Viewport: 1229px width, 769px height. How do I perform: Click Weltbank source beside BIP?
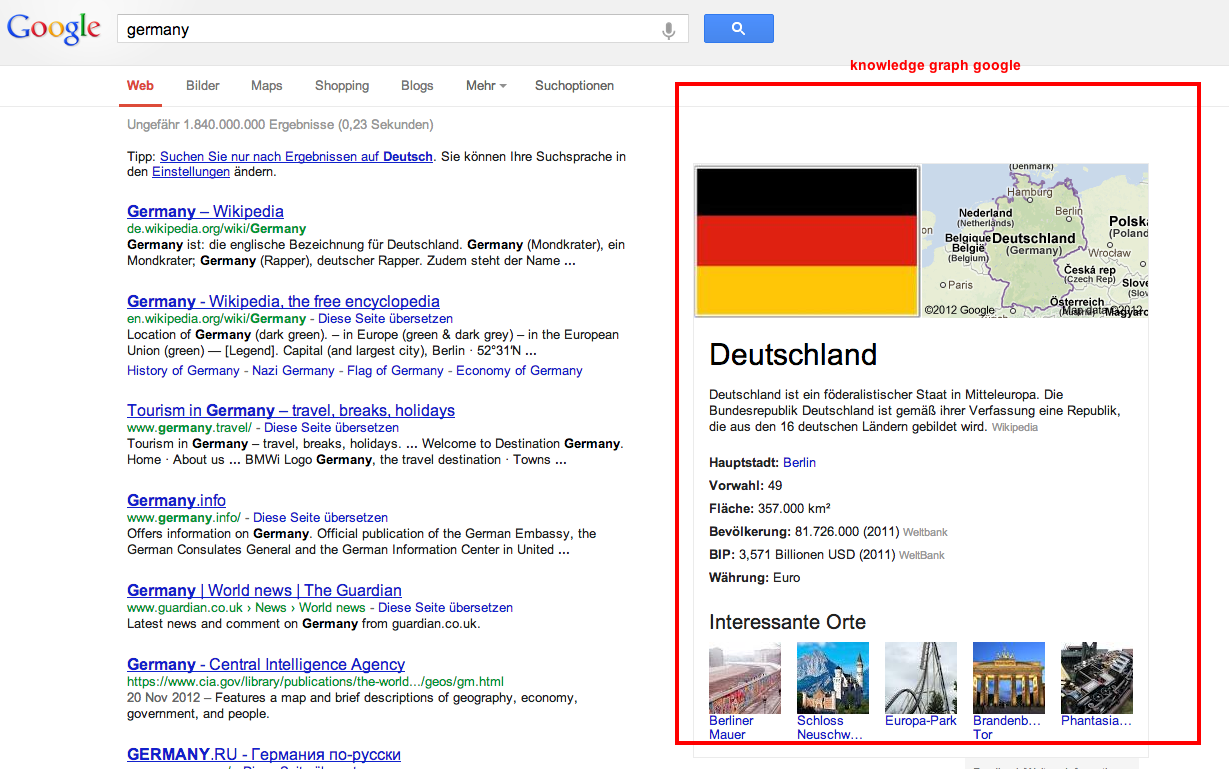pos(922,555)
